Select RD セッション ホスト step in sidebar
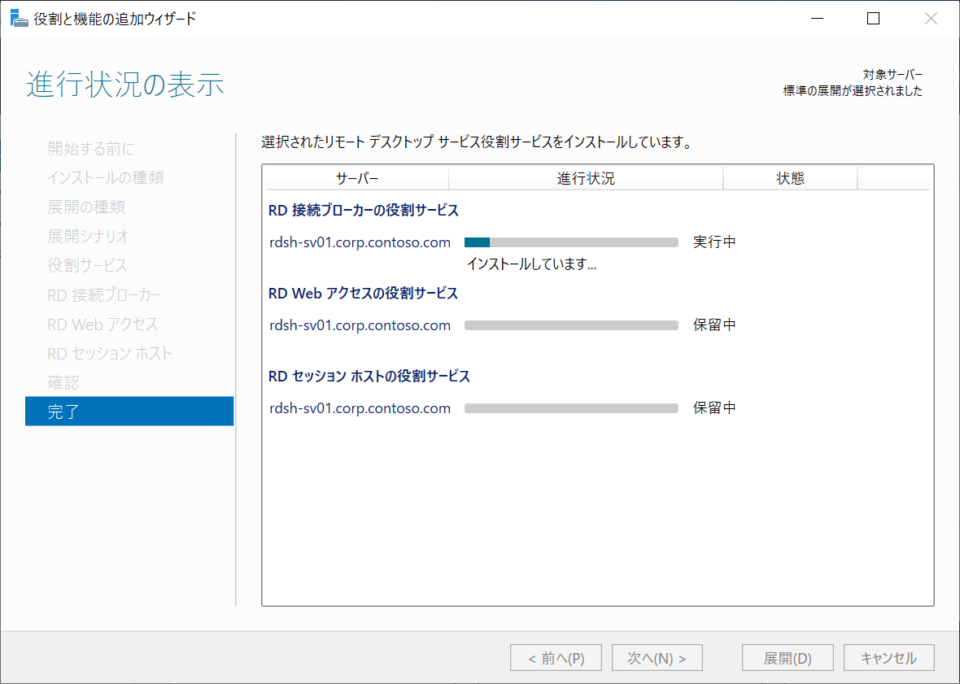The height and width of the screenshot is (684, 960). [110, 353]
